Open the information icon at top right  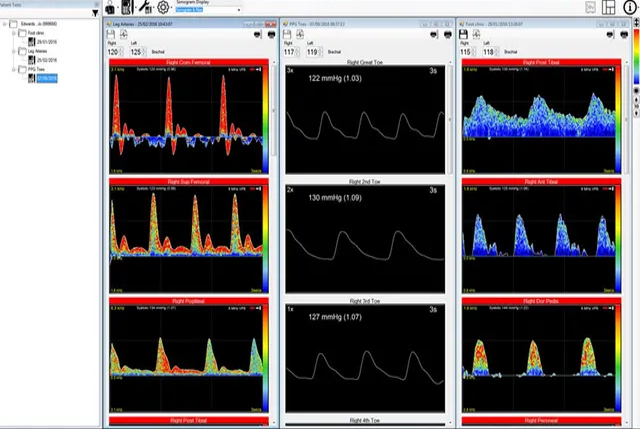click(x=631, y=8)
